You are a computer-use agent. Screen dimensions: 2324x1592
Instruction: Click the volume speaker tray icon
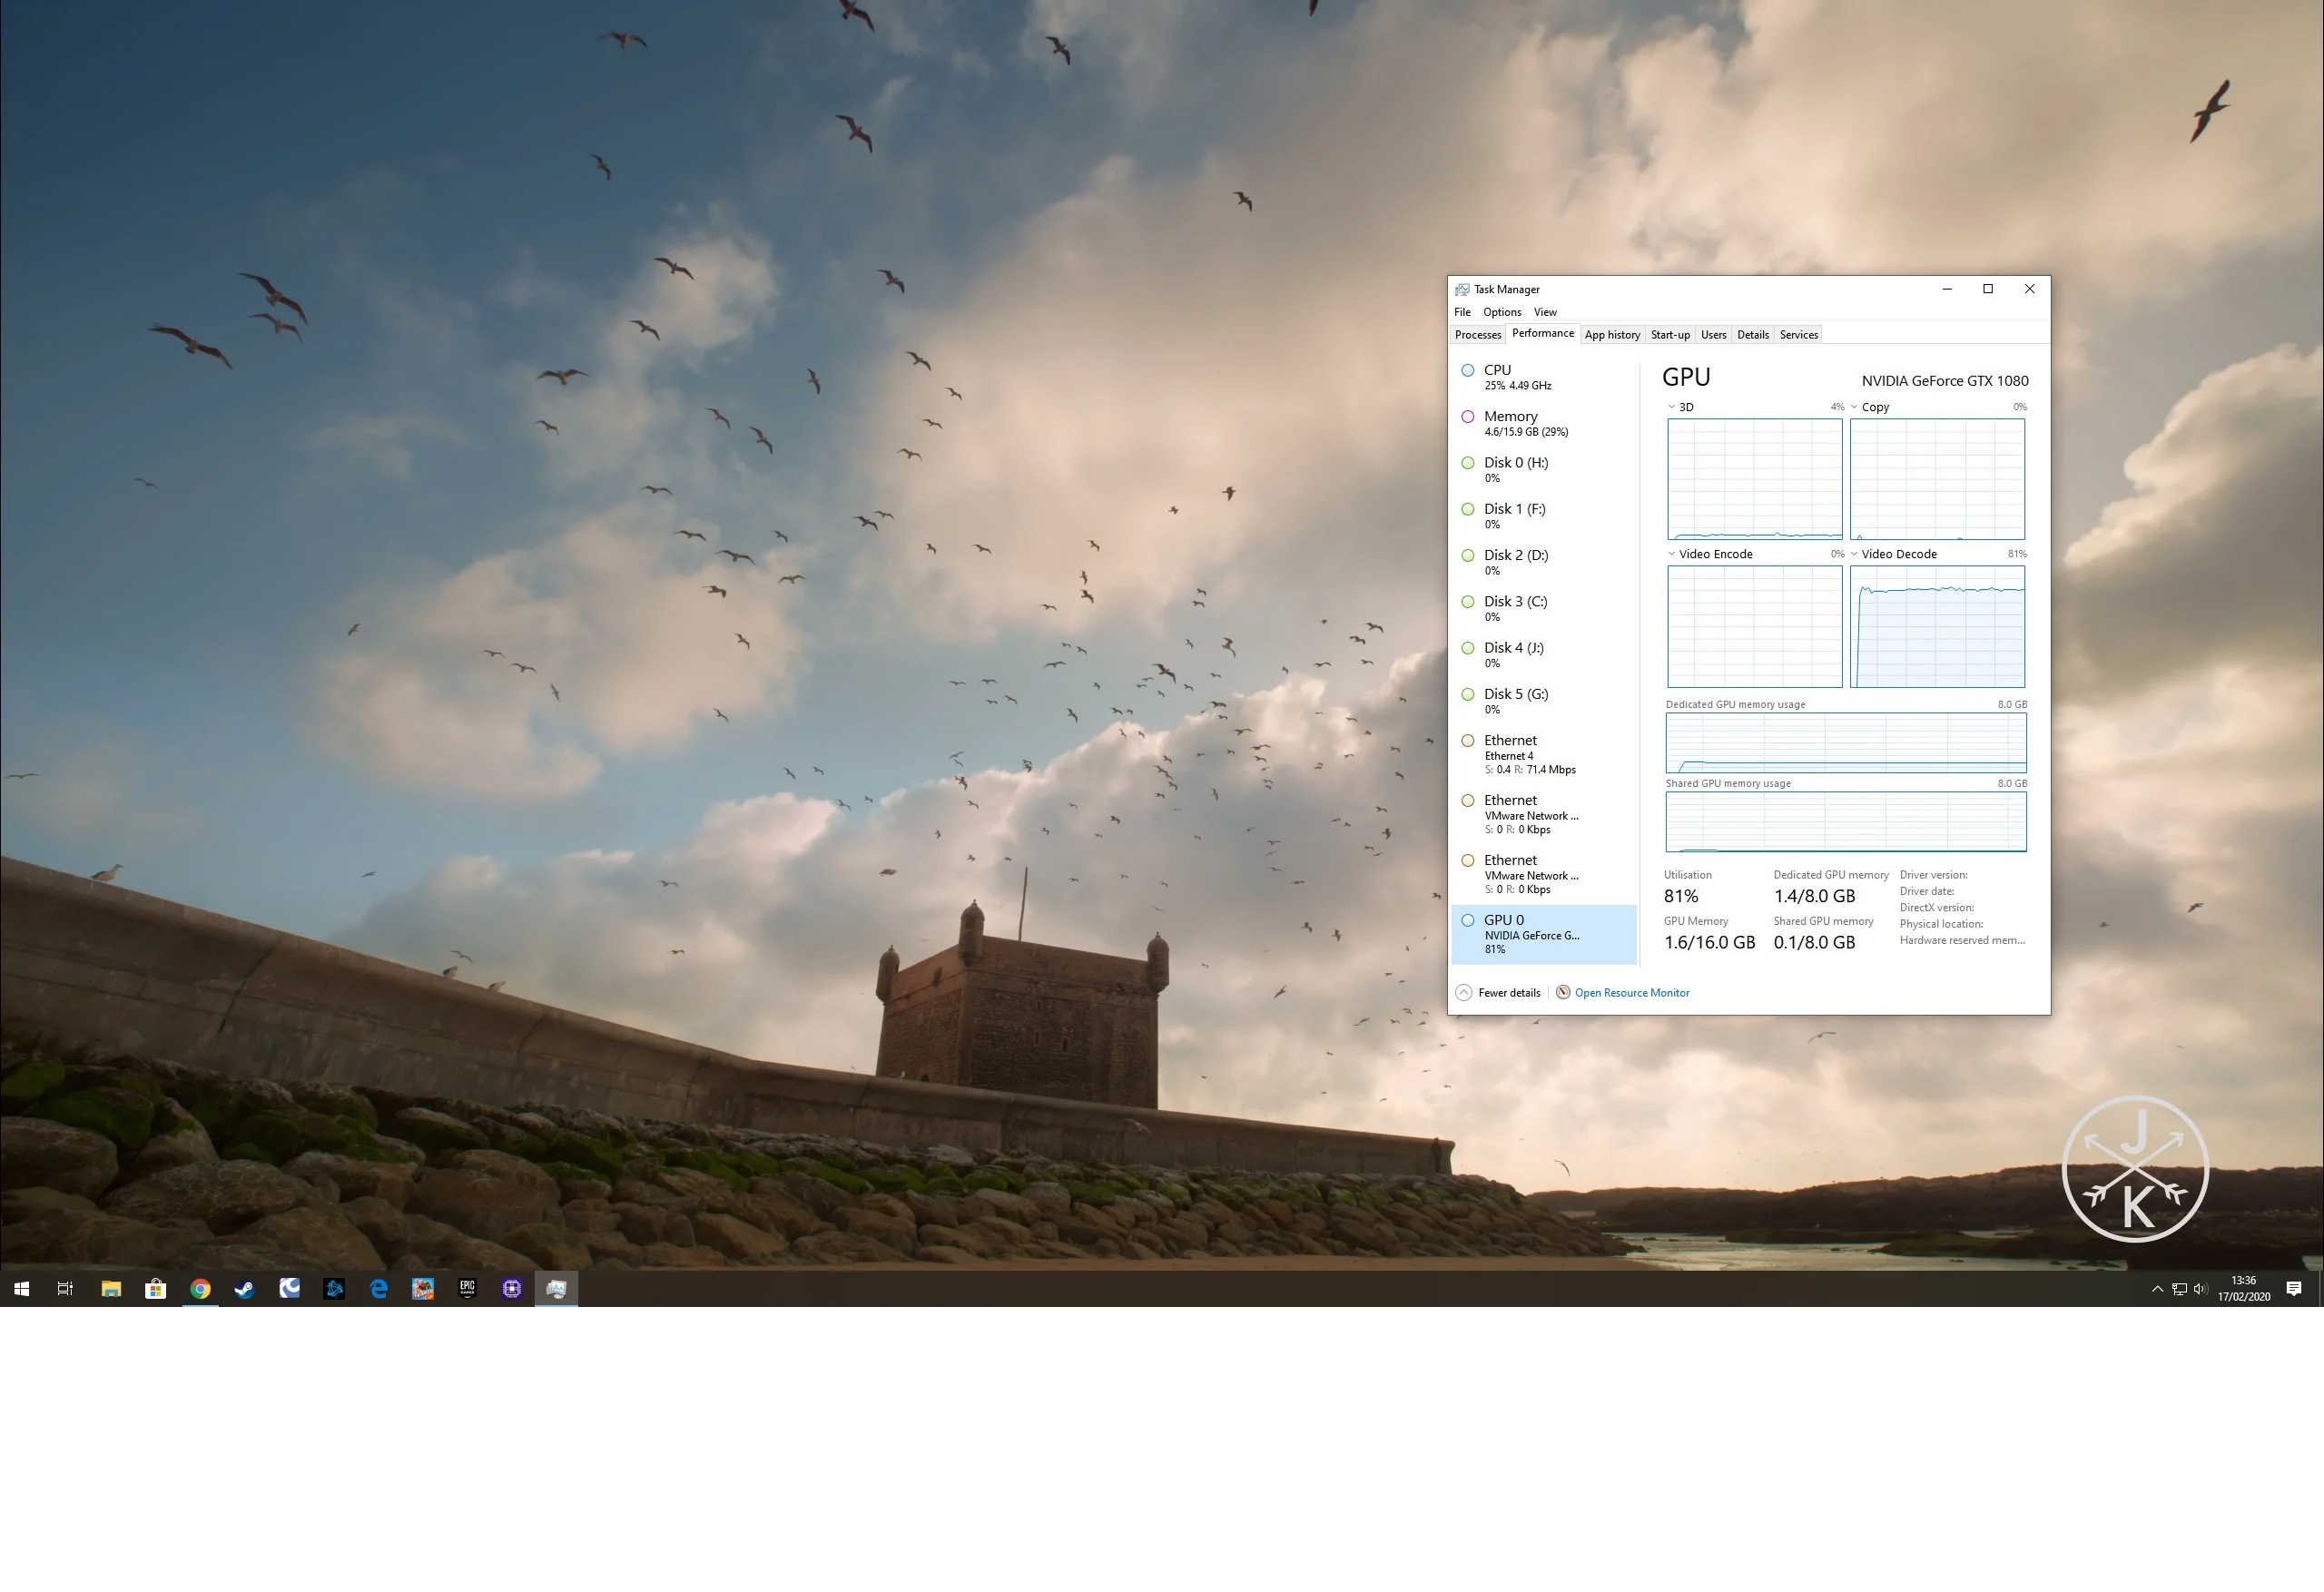coord(2200,1289)
